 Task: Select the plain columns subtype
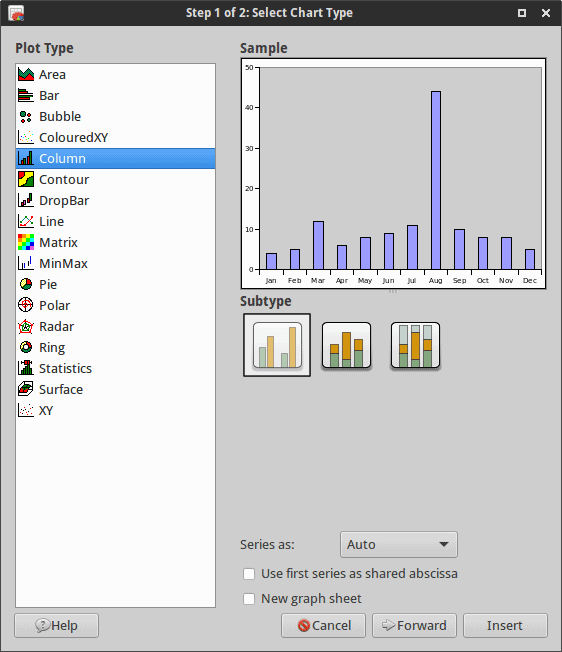[277, 345]
